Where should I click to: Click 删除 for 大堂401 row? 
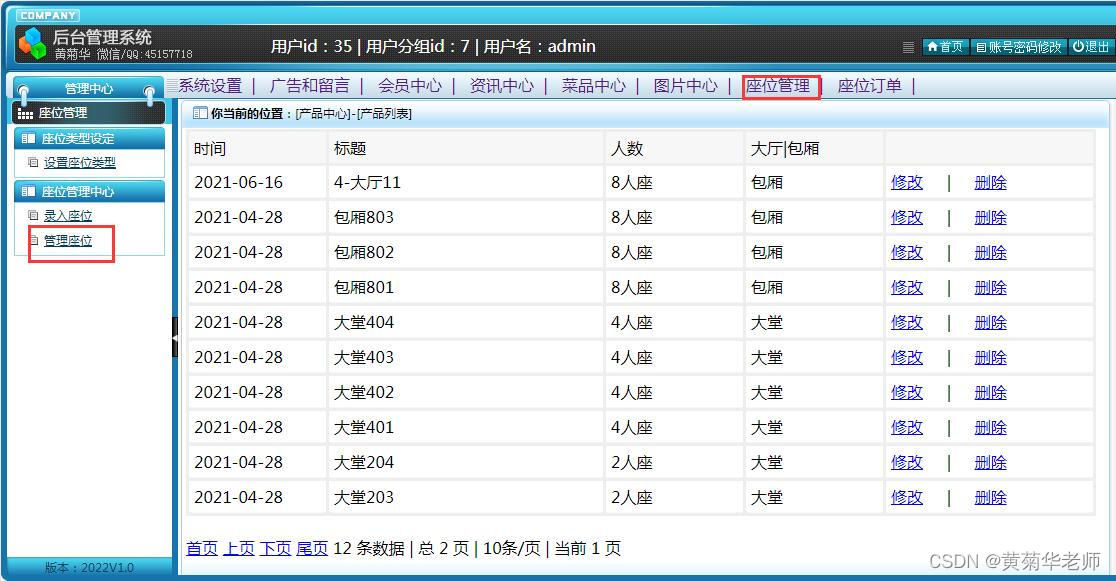click(x=990, y=427)
